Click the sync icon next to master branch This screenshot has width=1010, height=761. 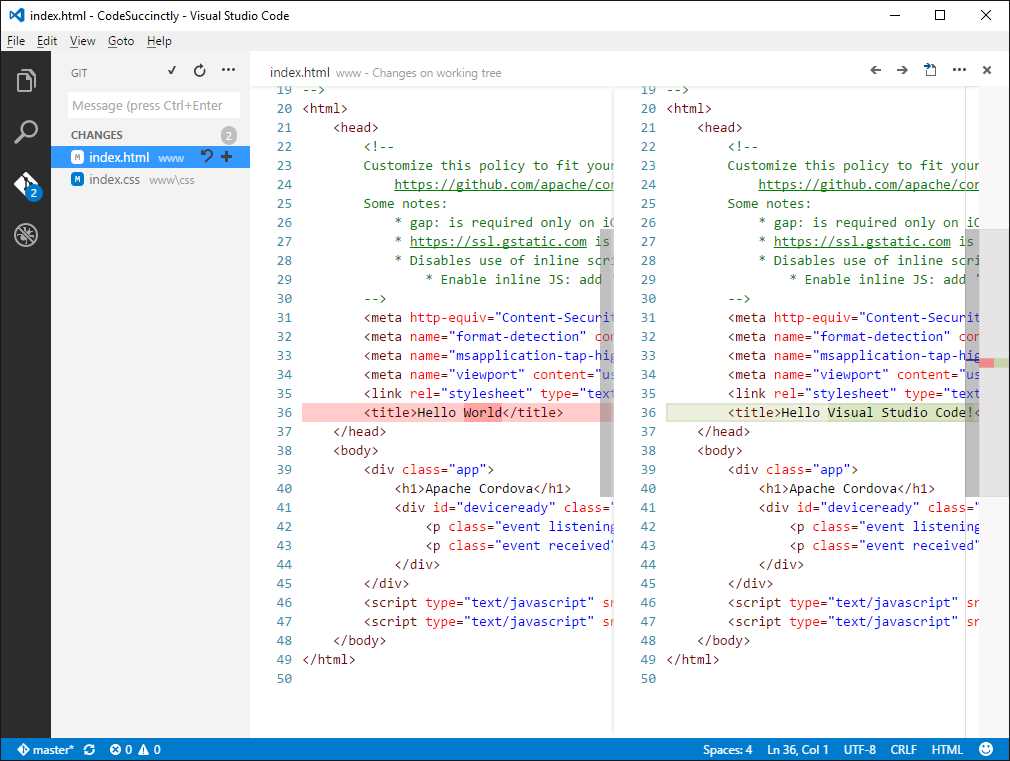pos(89,749)
